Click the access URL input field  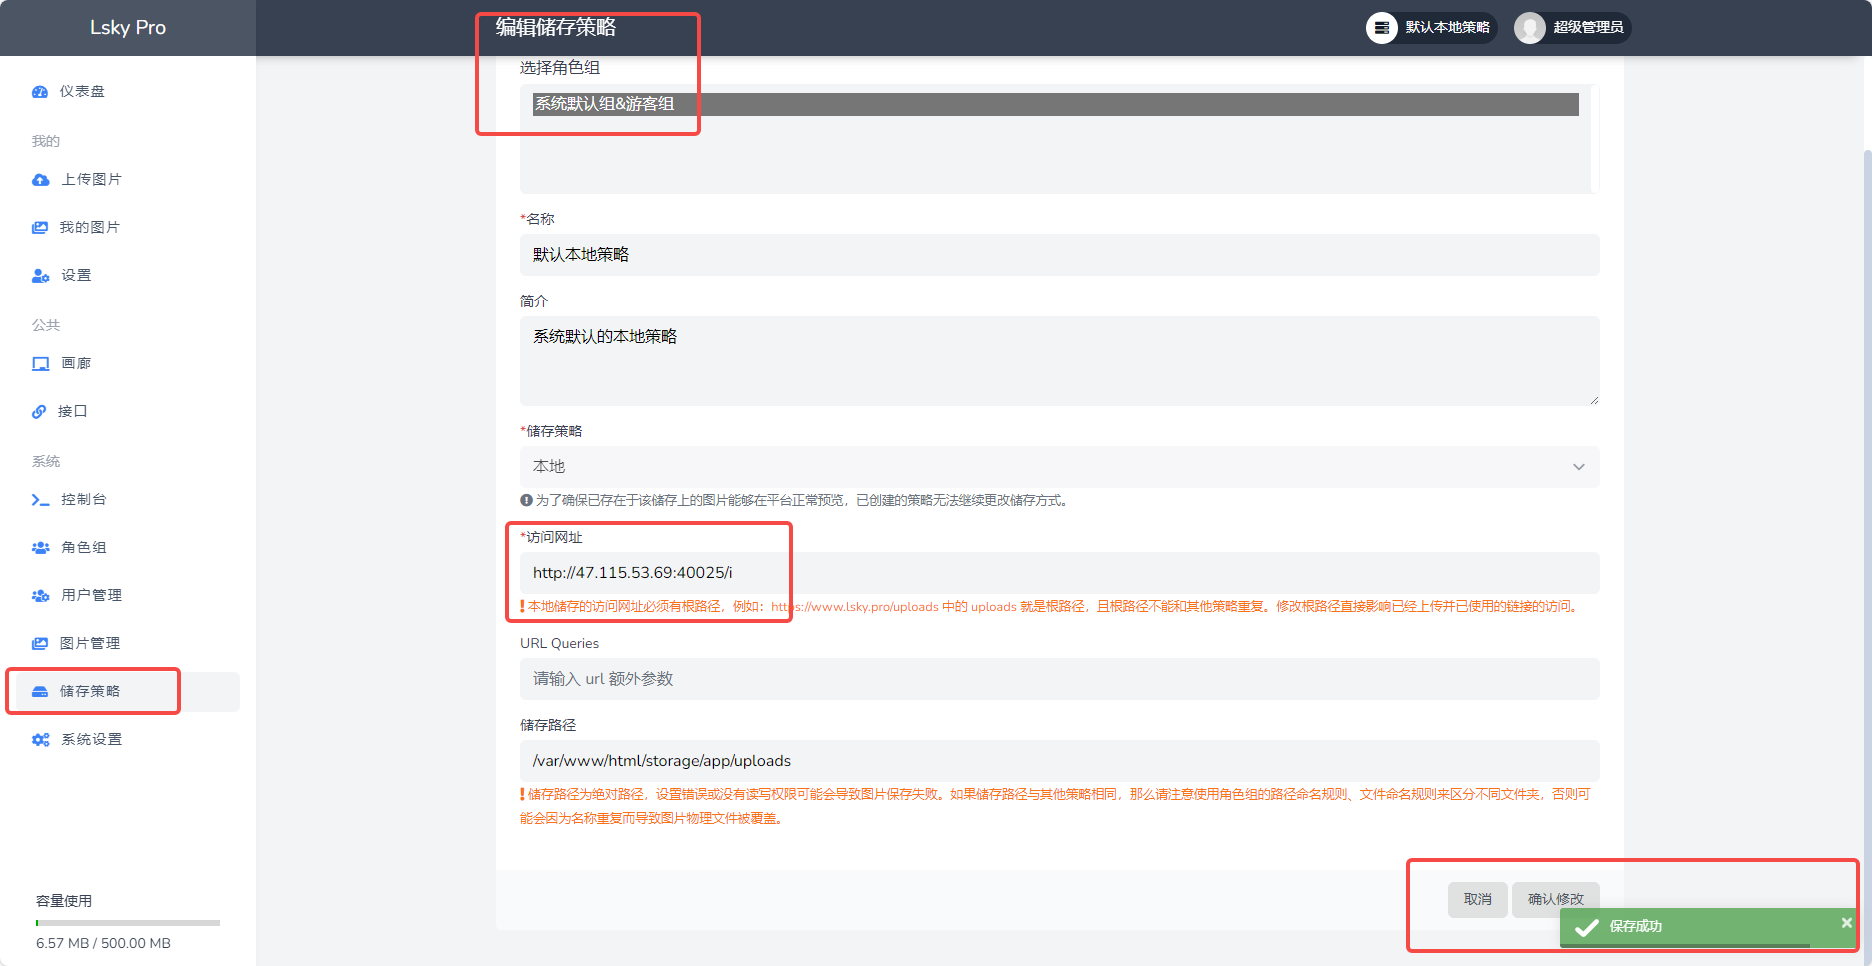[x=1059, y=573]
